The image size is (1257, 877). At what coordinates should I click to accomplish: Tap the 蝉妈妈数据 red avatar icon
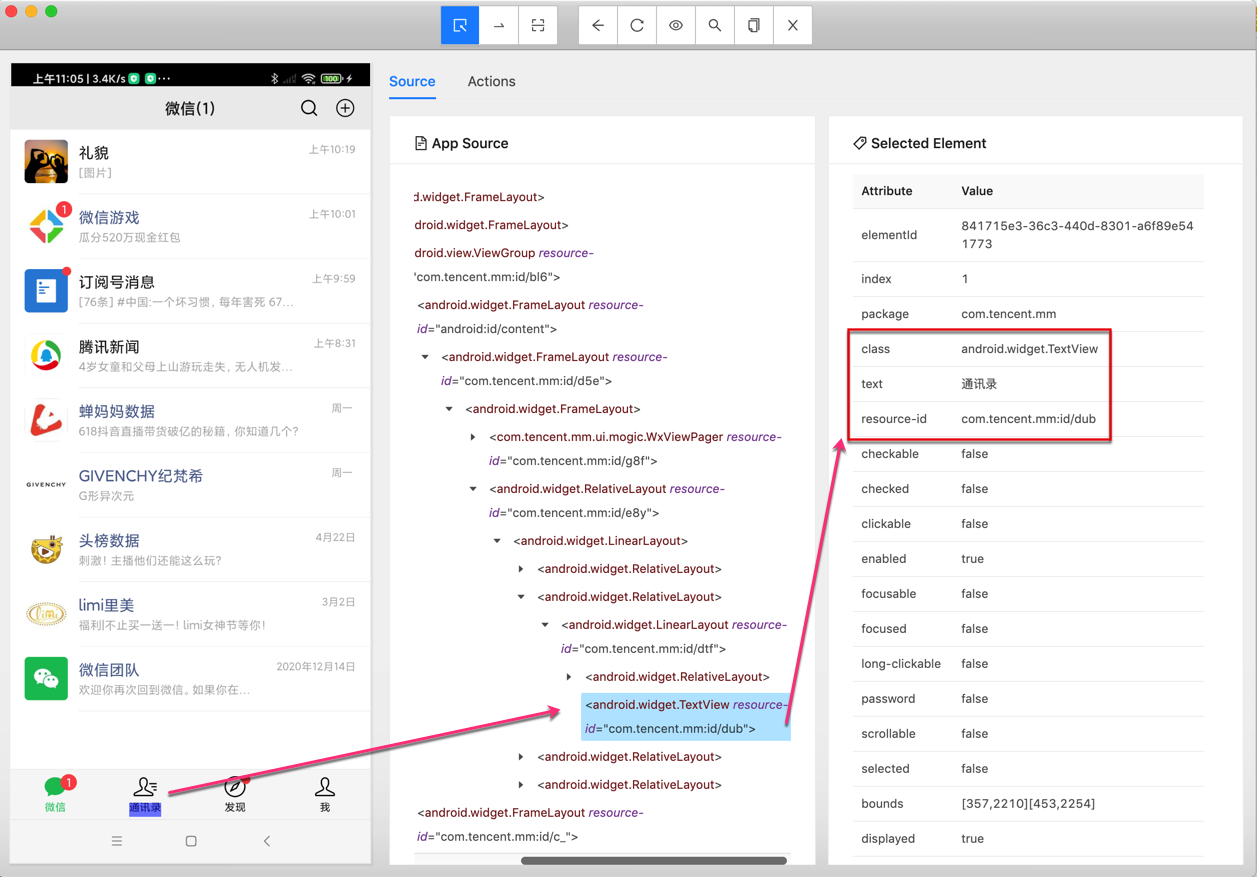coord(46,419)
